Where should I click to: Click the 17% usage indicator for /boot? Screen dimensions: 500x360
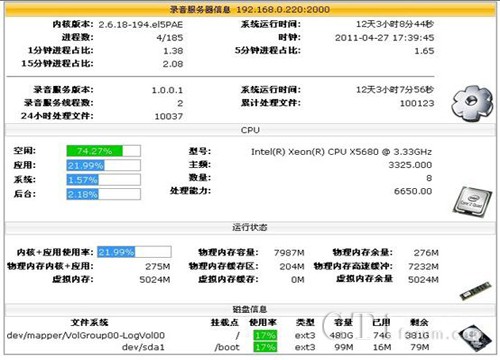pyautogui.click(x=265, y=347)
